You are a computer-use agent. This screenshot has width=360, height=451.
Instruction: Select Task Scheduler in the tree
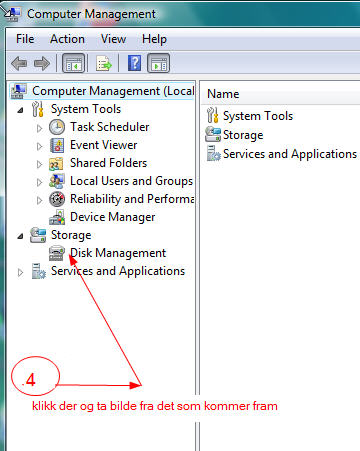(x=110, y=127)
